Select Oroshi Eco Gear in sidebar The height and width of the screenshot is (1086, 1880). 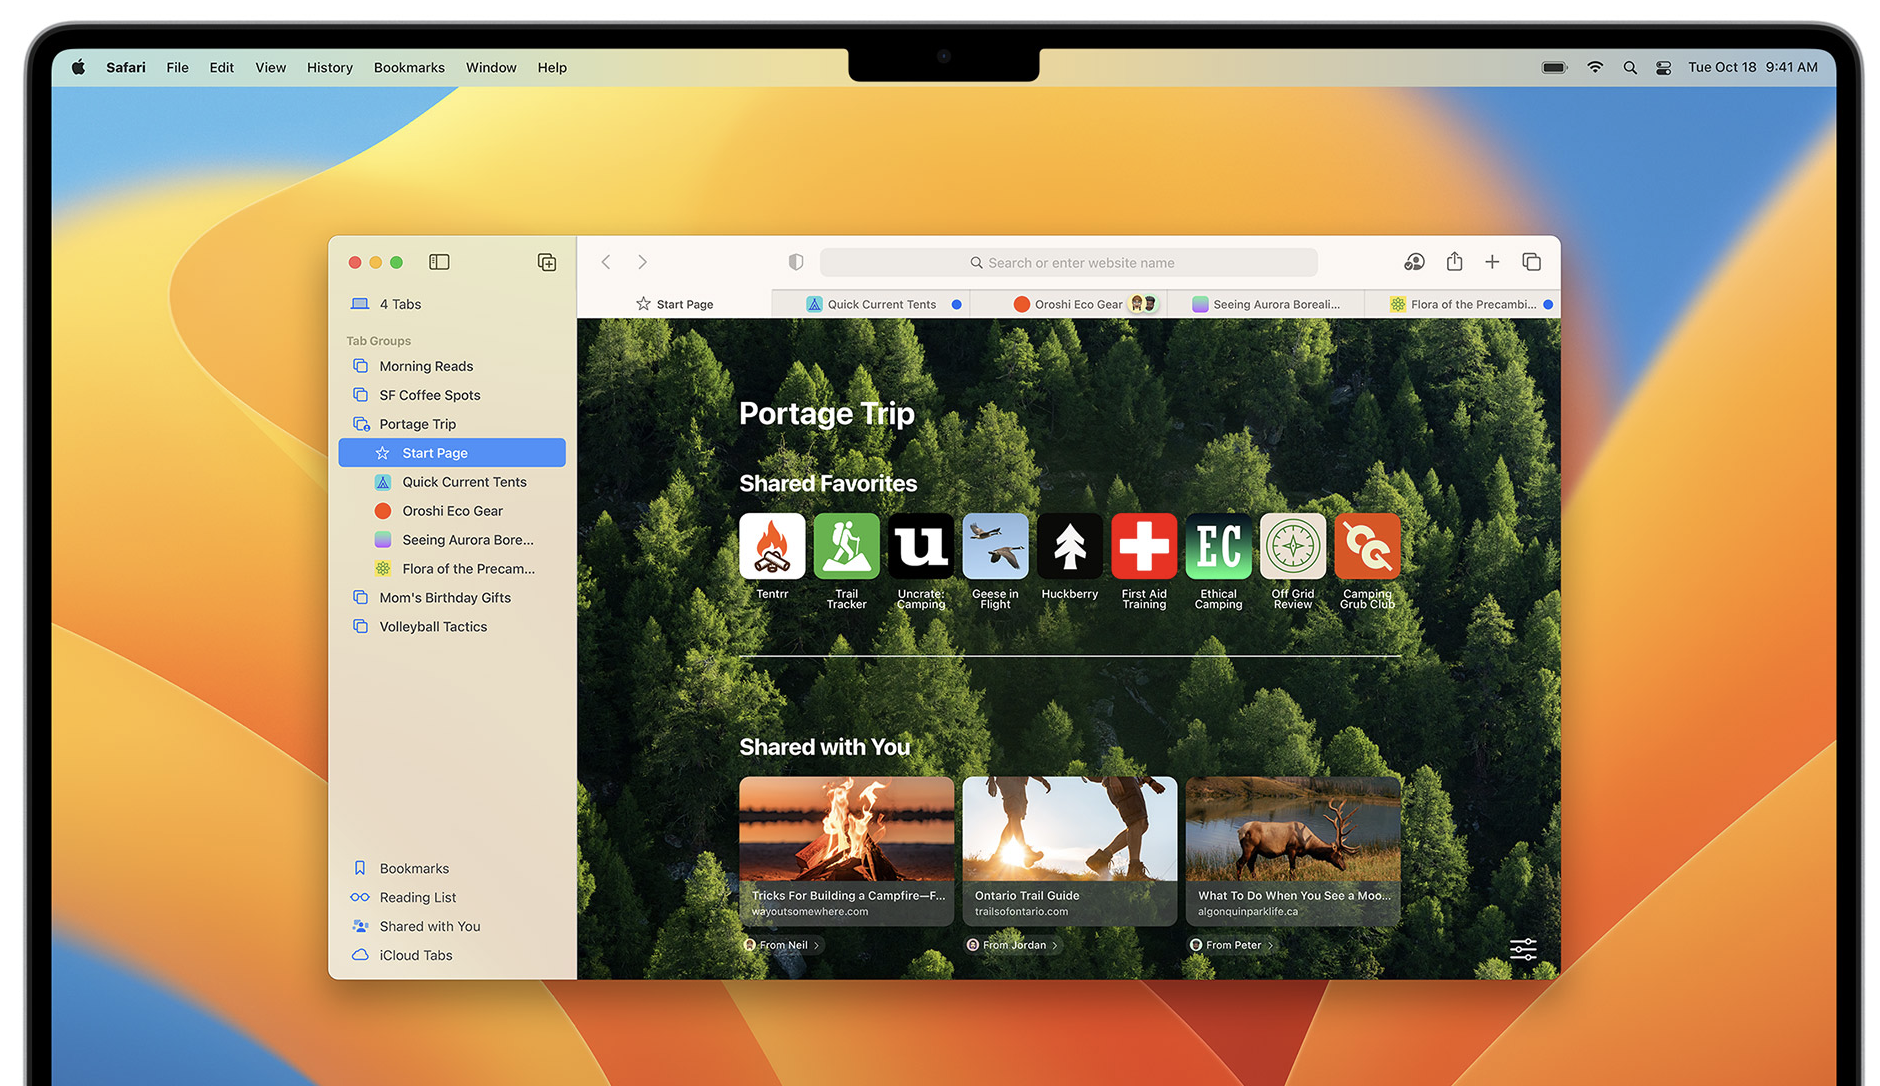point(452,511)
